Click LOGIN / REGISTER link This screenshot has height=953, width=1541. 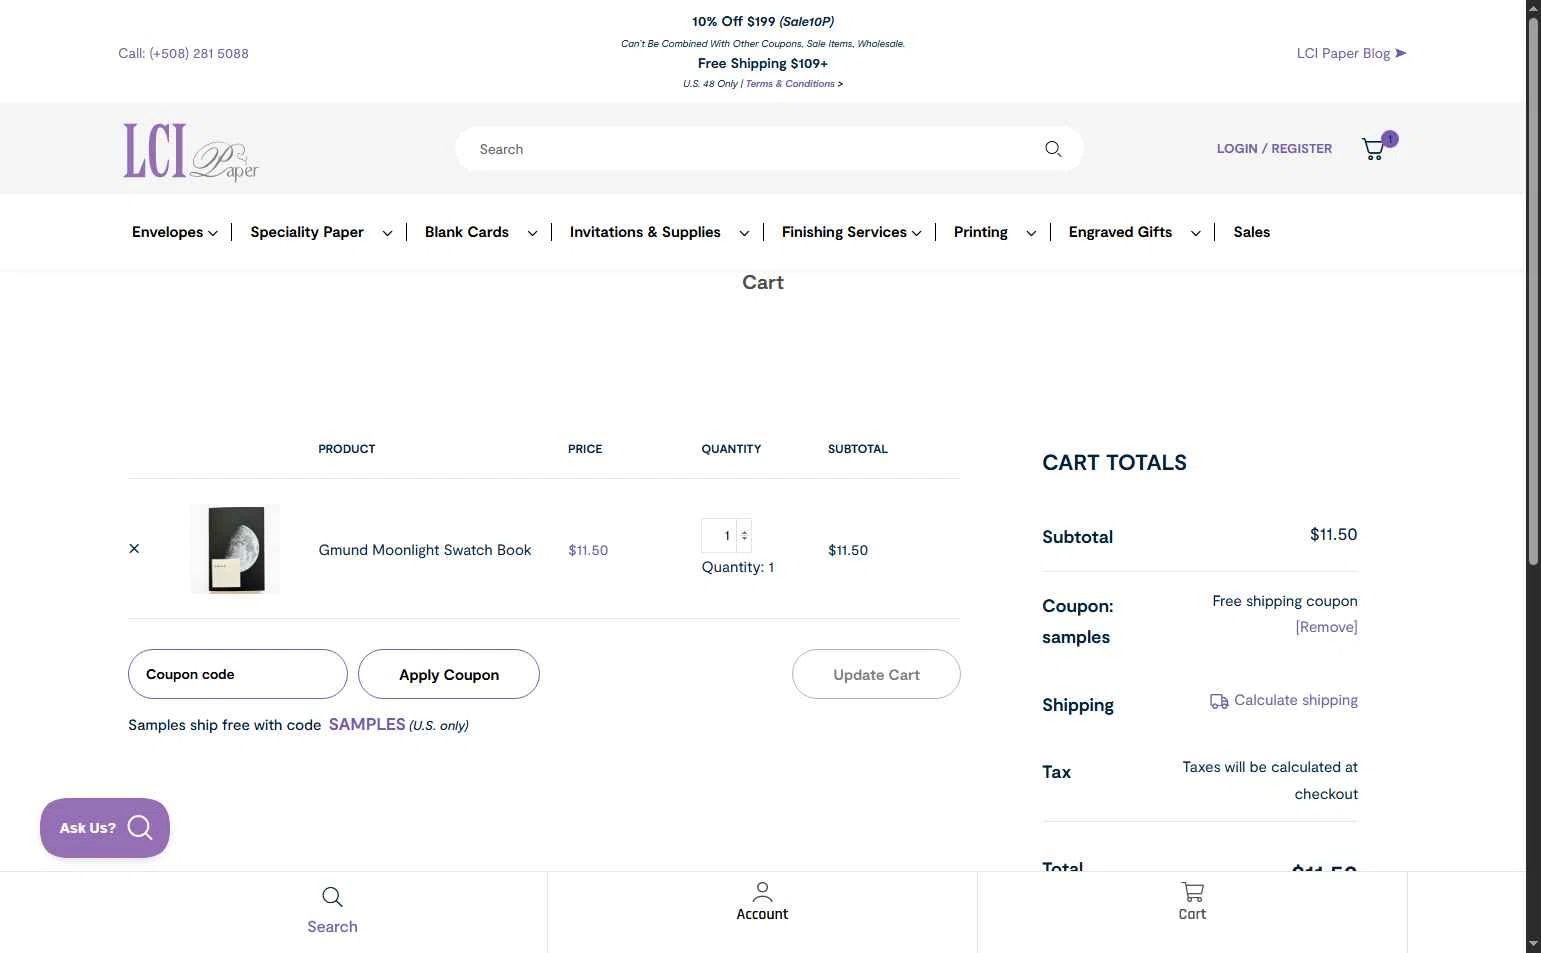1274,148
